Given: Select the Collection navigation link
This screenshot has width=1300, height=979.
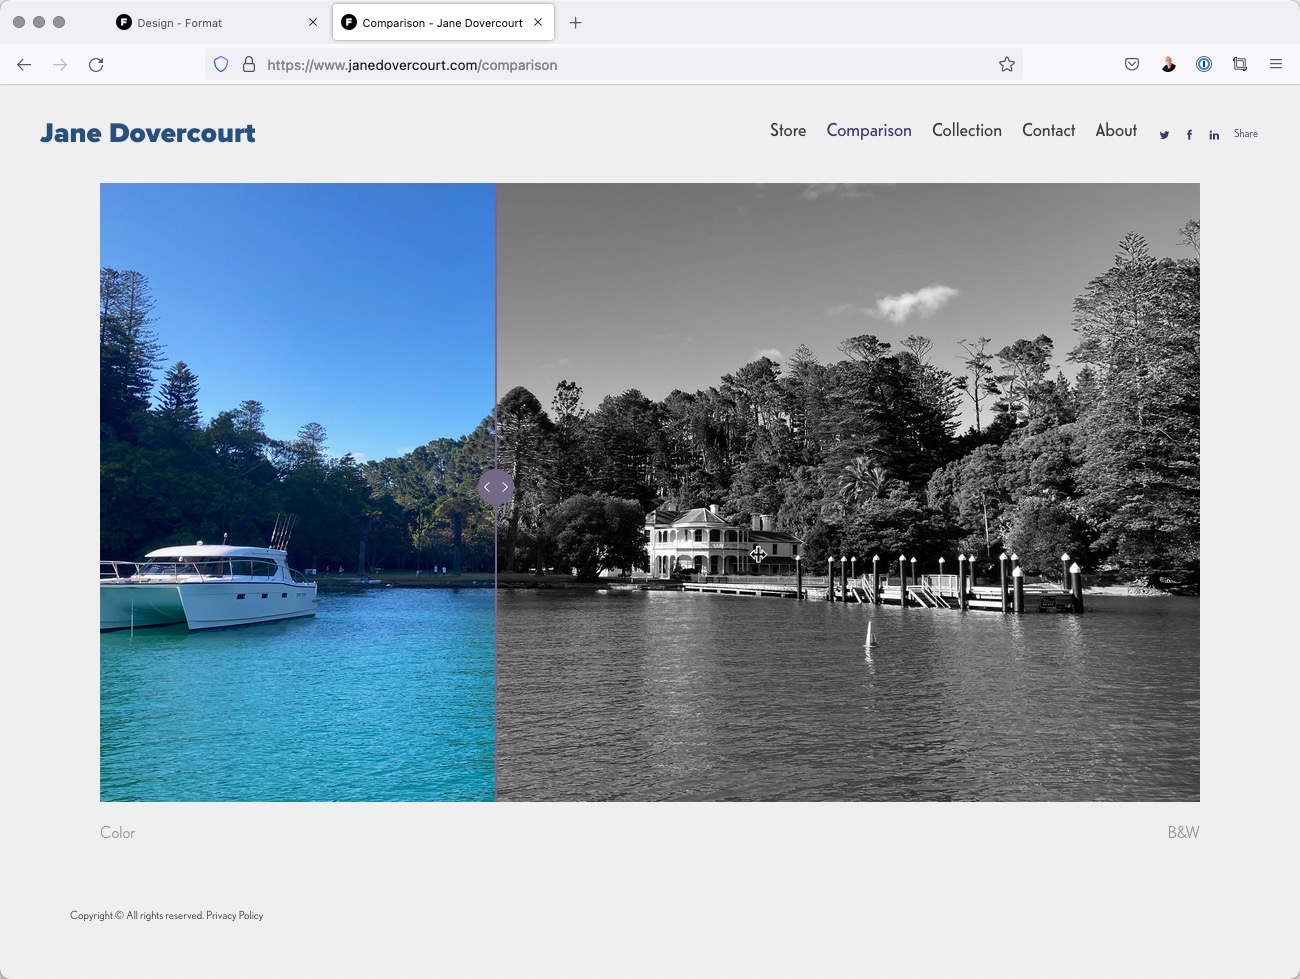Looking at the screenshot, I should click(x=966, y=130).
